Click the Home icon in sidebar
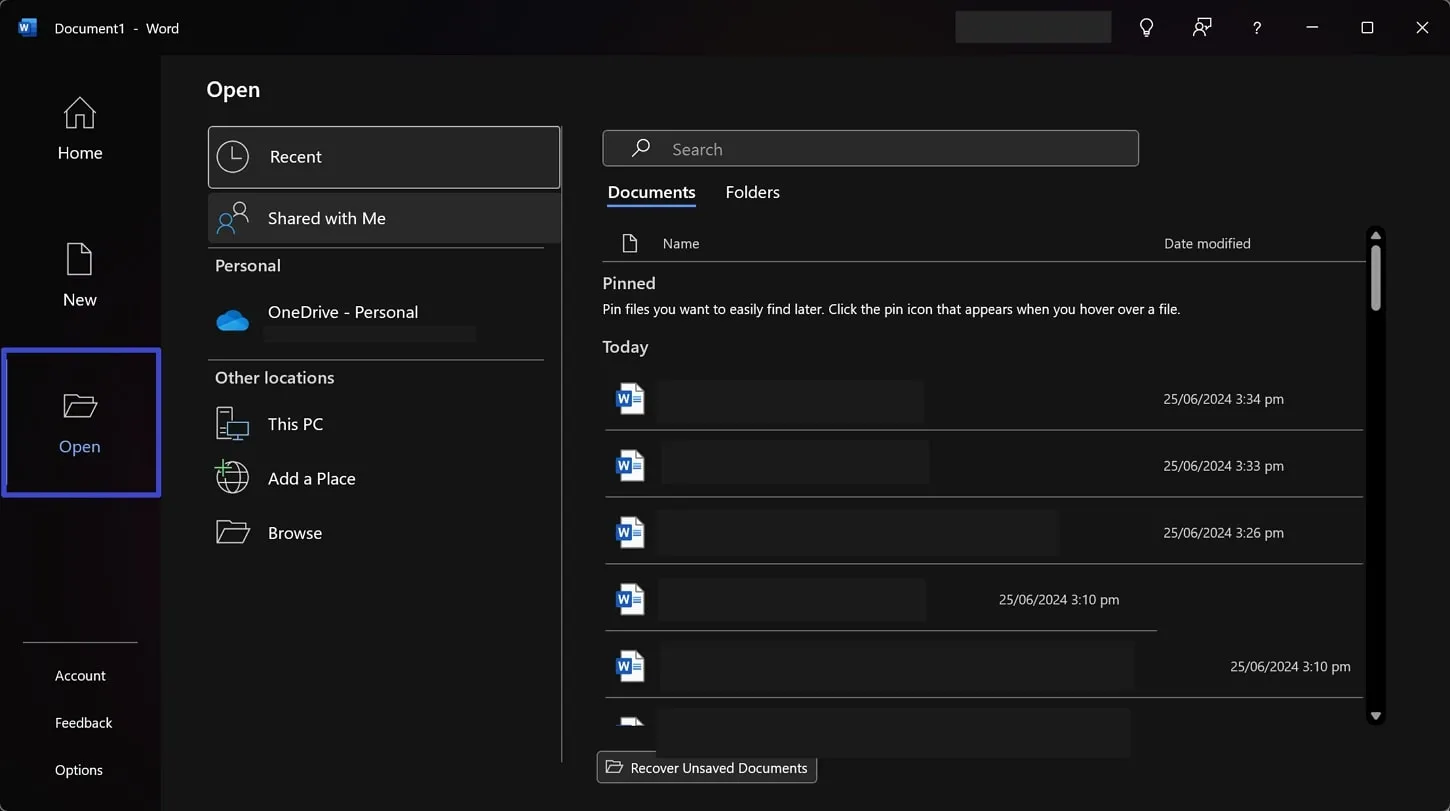This screenshot has width=1450, height=811. tap(80, 114)
